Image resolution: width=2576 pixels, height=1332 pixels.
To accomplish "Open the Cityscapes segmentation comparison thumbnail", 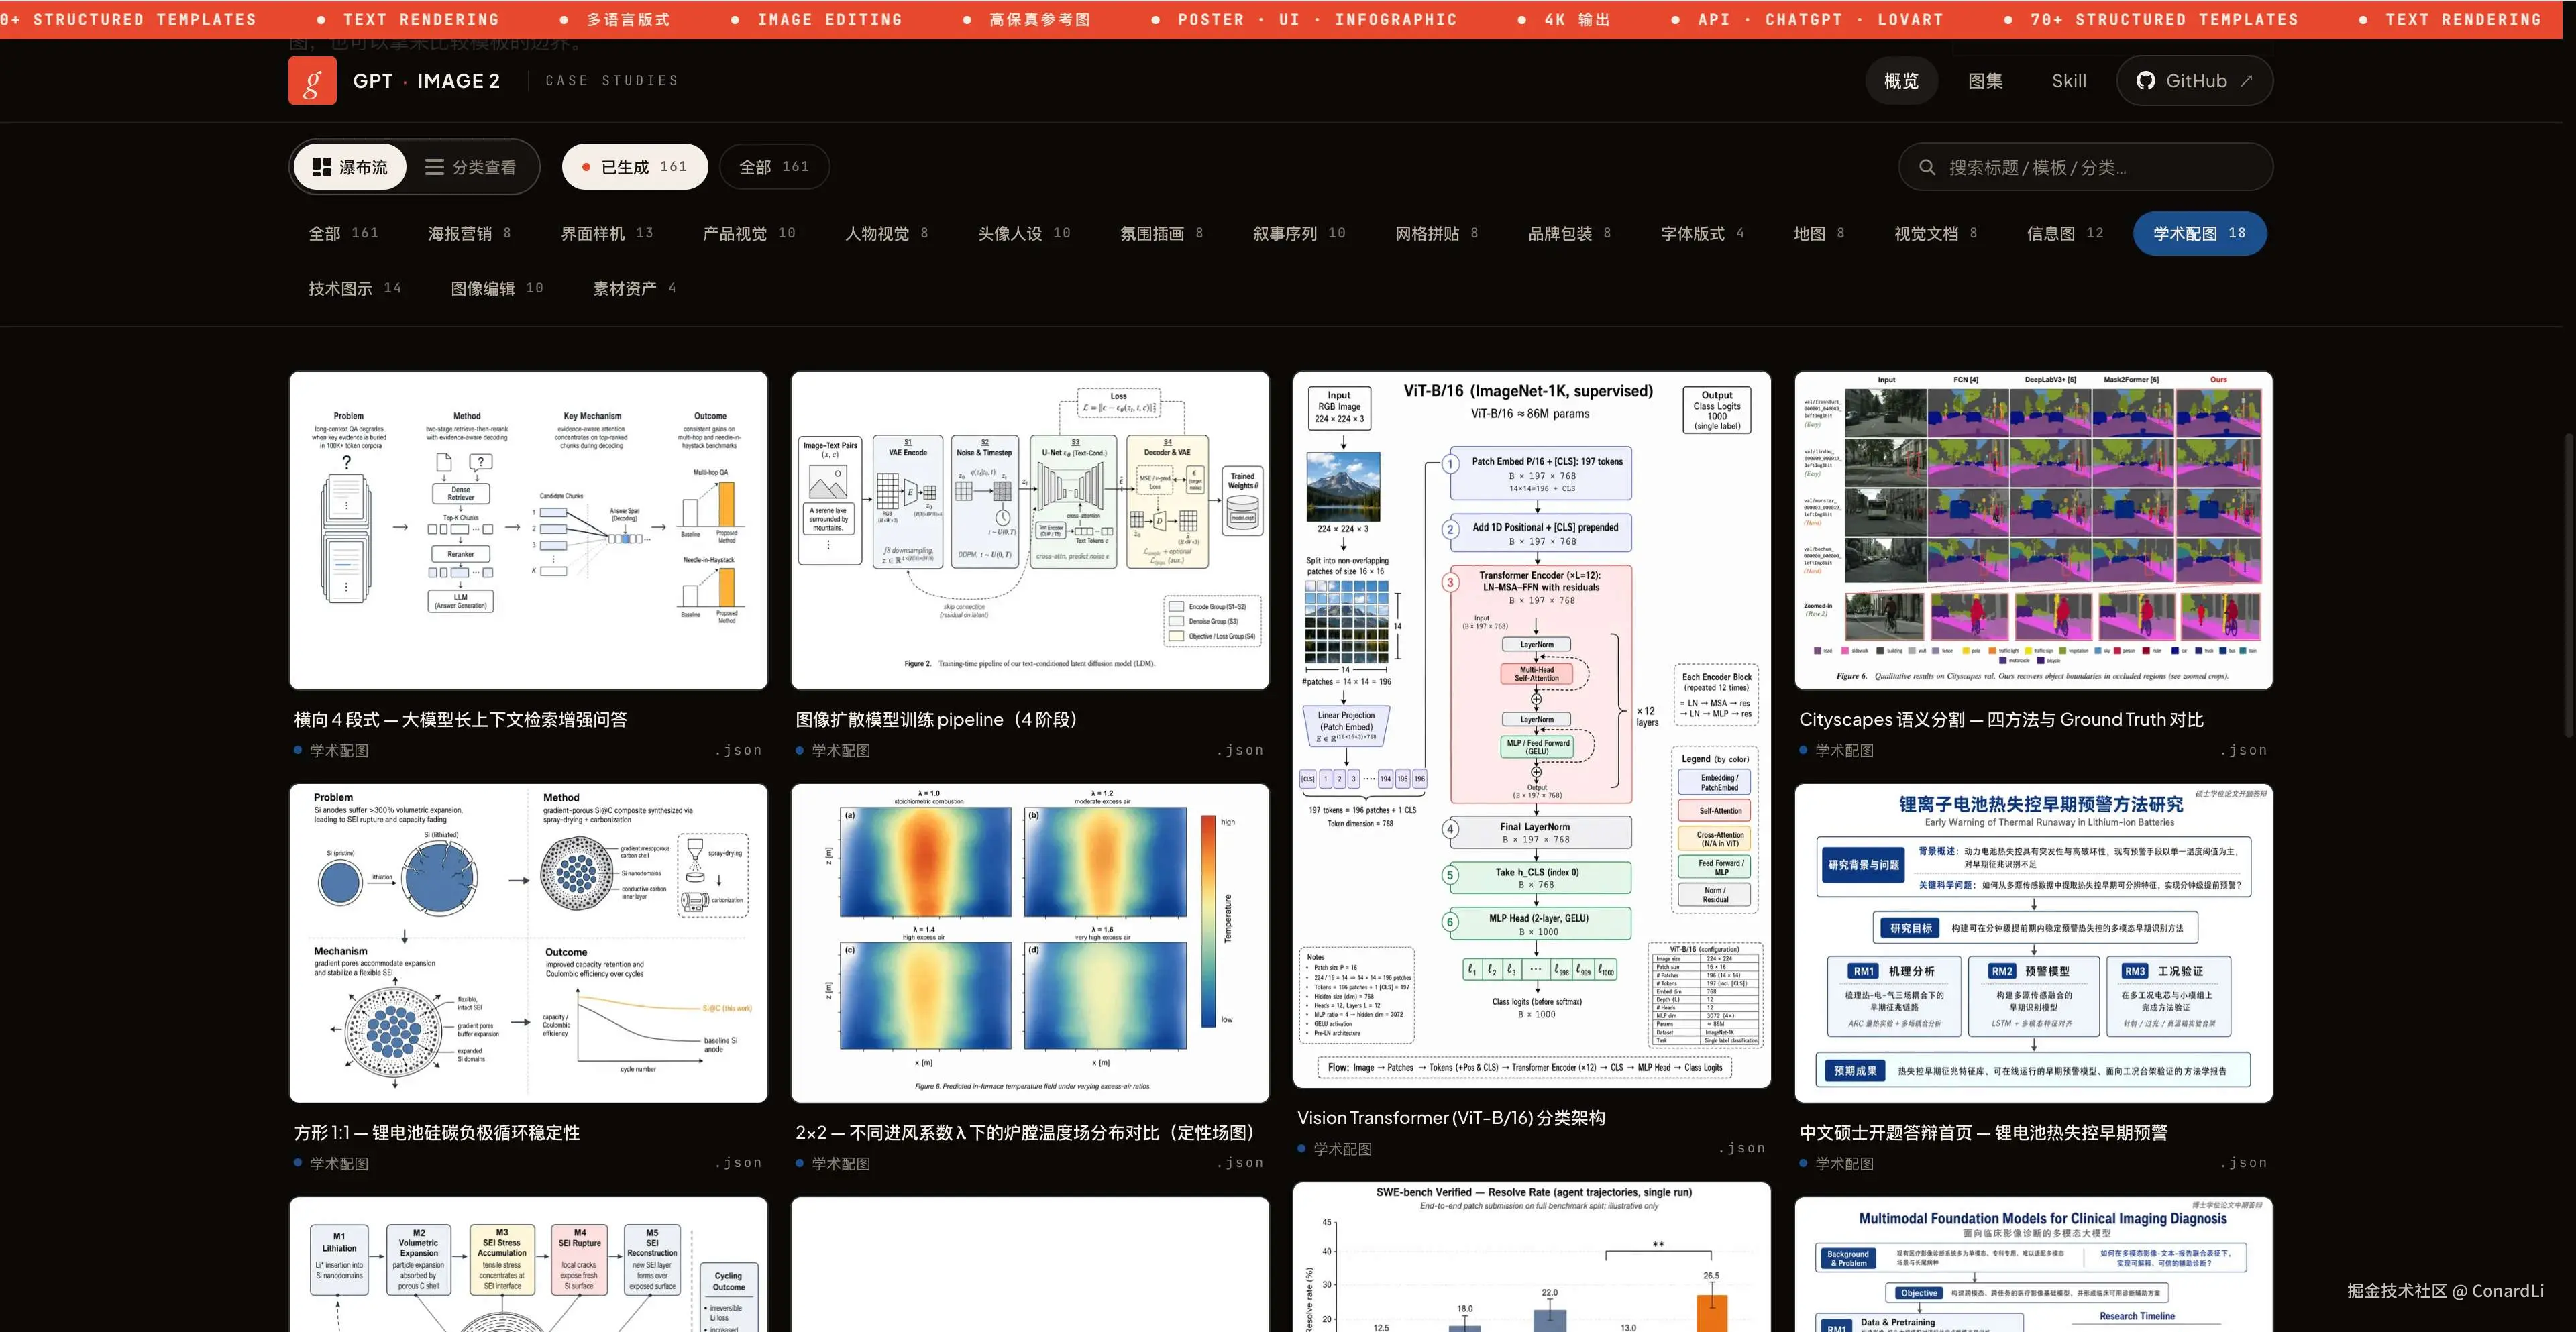I will pyautogui.click(x=2032, y=530).
